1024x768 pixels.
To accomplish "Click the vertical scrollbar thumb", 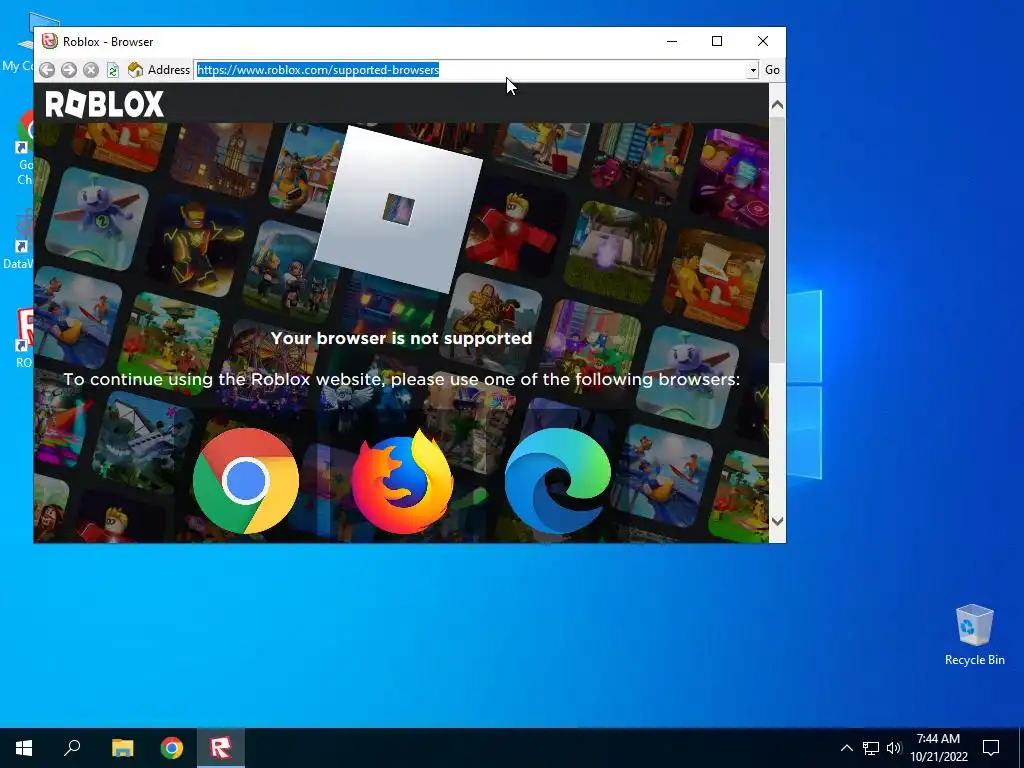I will (x=777, y=240).
